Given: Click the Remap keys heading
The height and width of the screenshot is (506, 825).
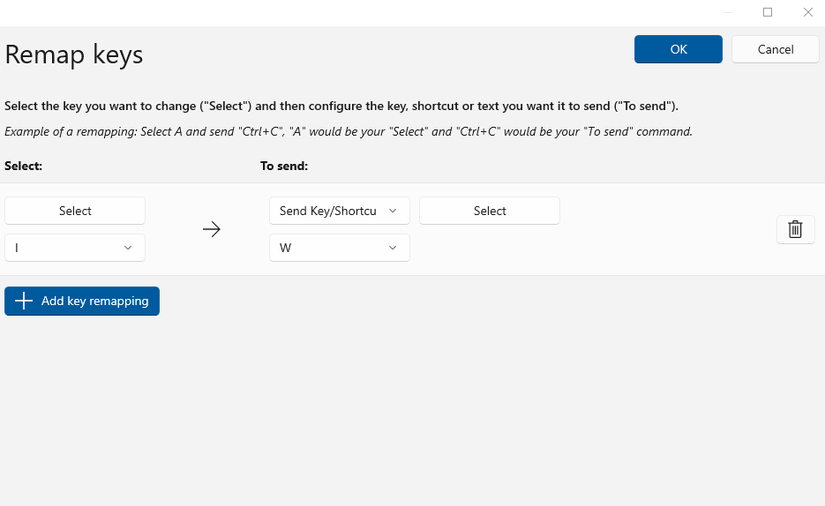Looking at the screenshot, I should (74, 54).
